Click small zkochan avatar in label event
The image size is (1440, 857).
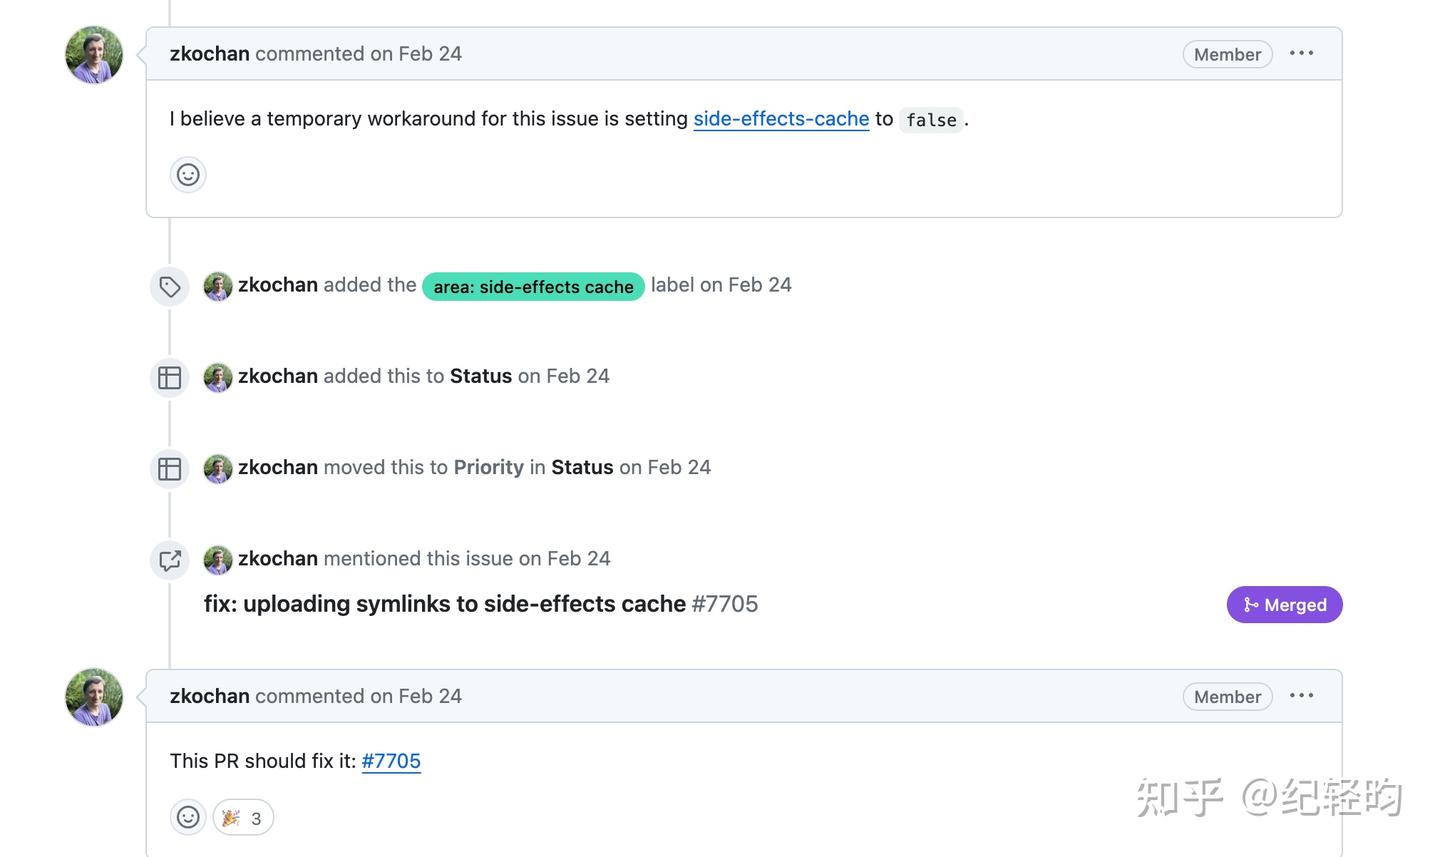[218, 286]
